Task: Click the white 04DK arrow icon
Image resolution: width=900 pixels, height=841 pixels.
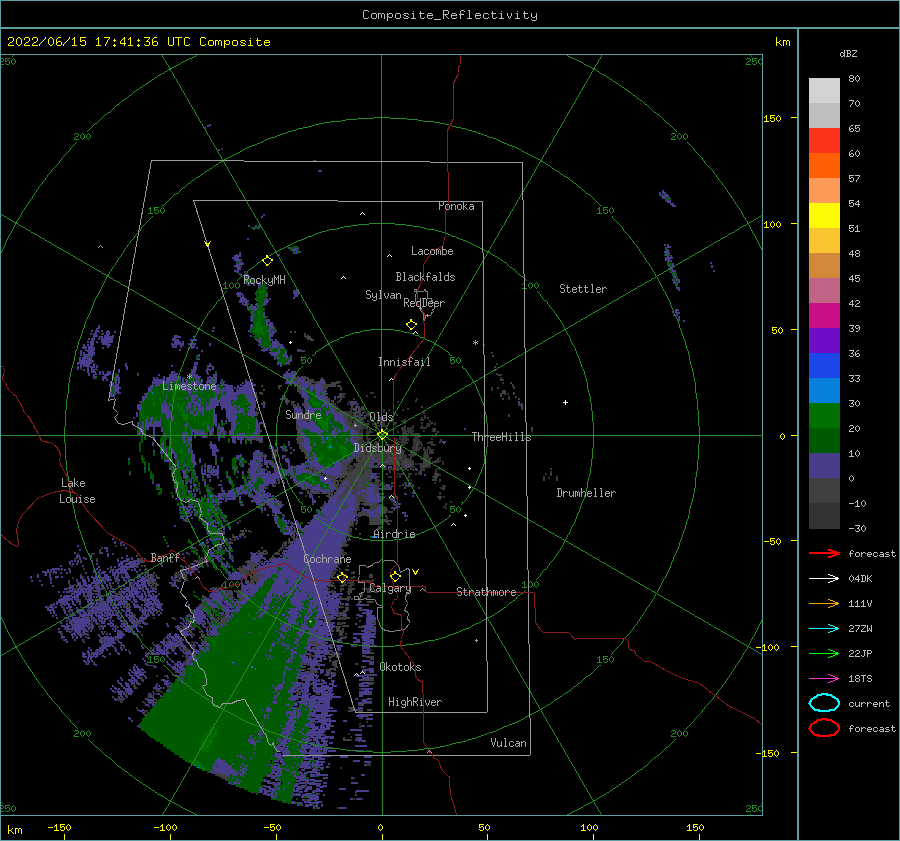Action: tap(824, 578)
